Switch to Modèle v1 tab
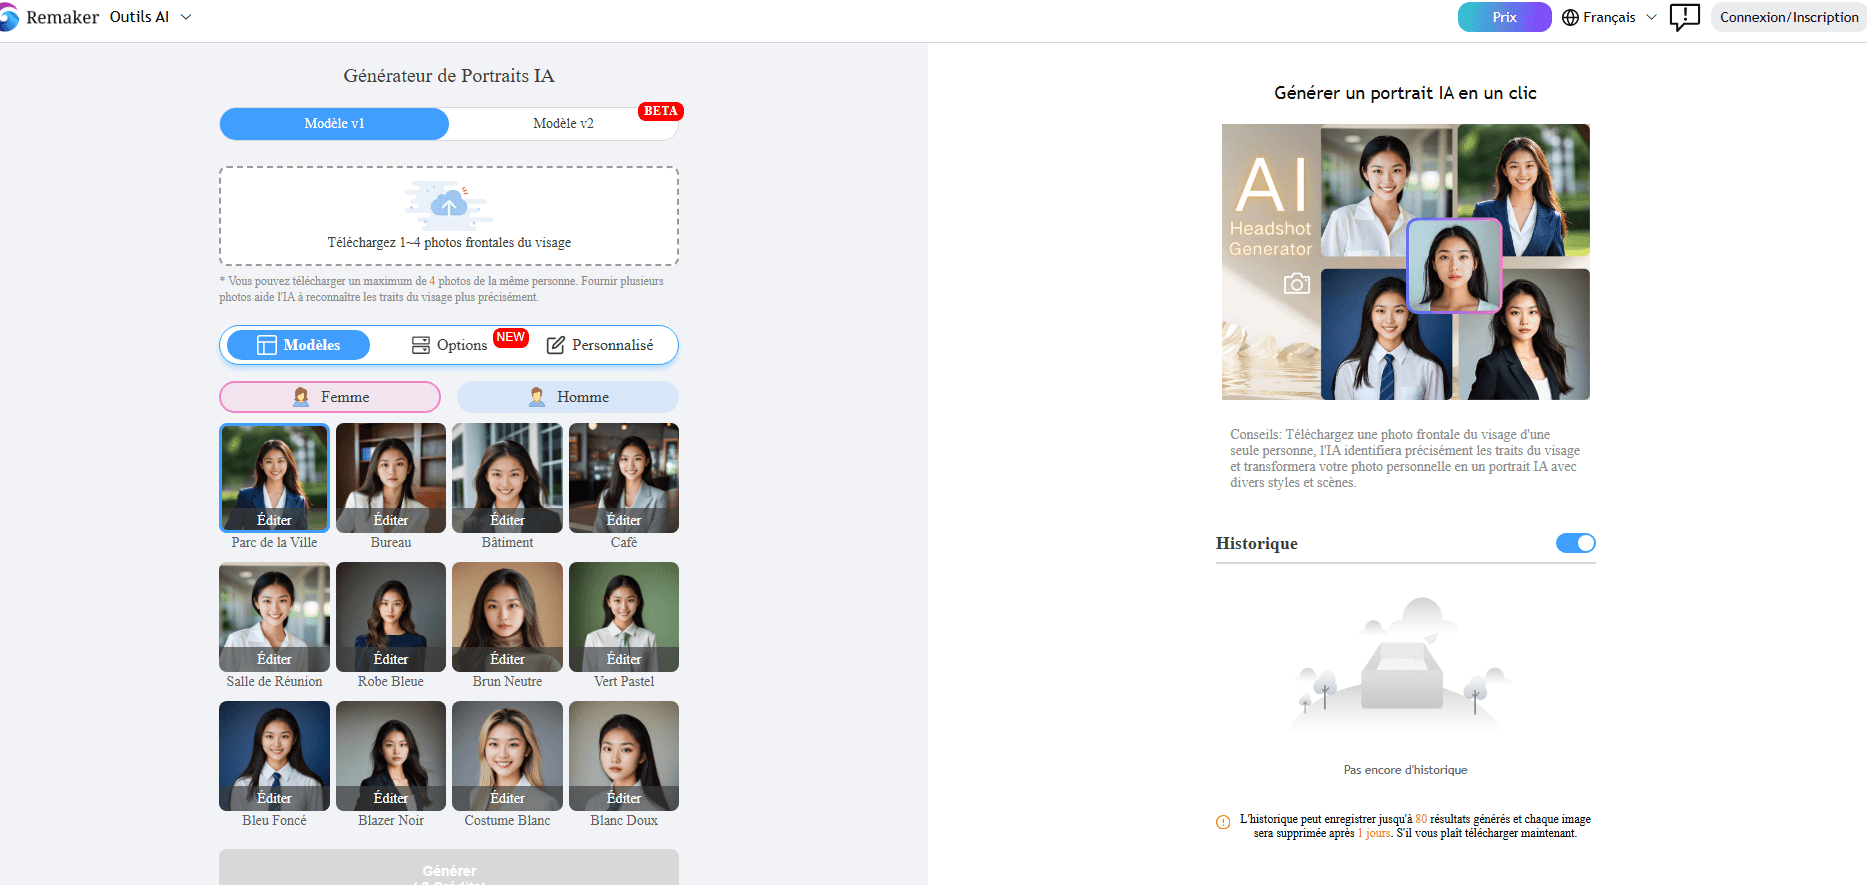 coord(334,123)
